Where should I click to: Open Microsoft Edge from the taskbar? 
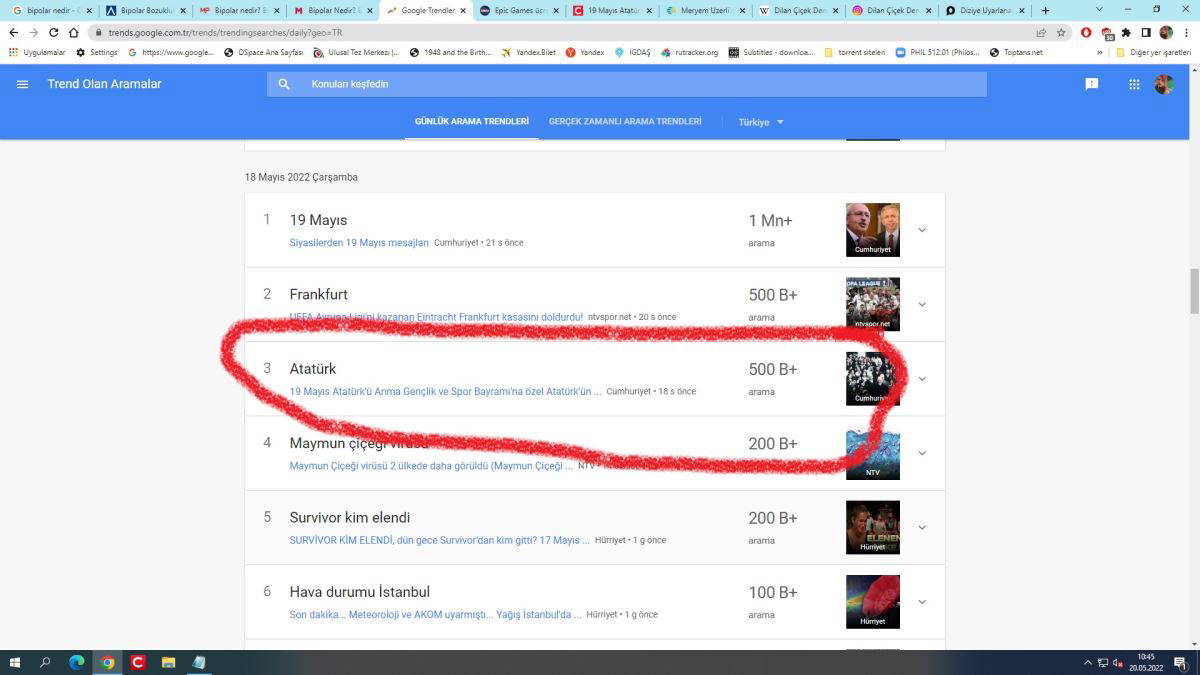[75, 661]
